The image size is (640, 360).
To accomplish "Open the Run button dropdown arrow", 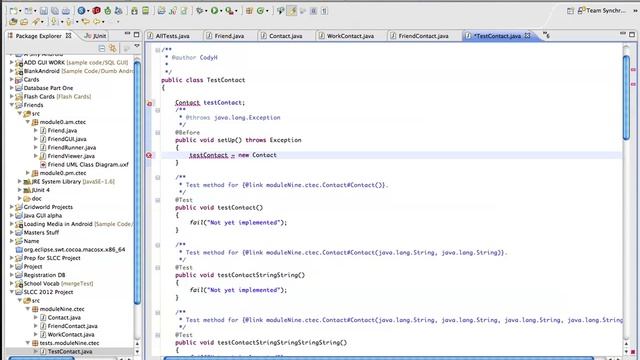I will 221,11.
